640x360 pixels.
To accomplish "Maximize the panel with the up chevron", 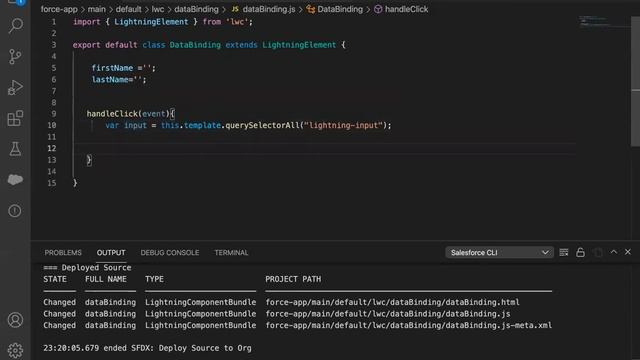I will [x=613, y=252].
